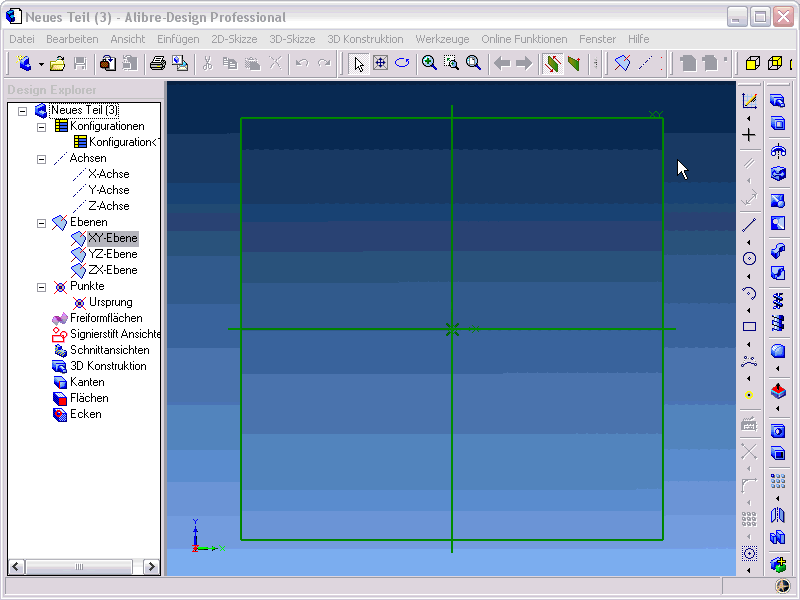This screenshot has width=800, height=600.
Task: Click the activate sketch icon
Action: [x=749, y=101]
